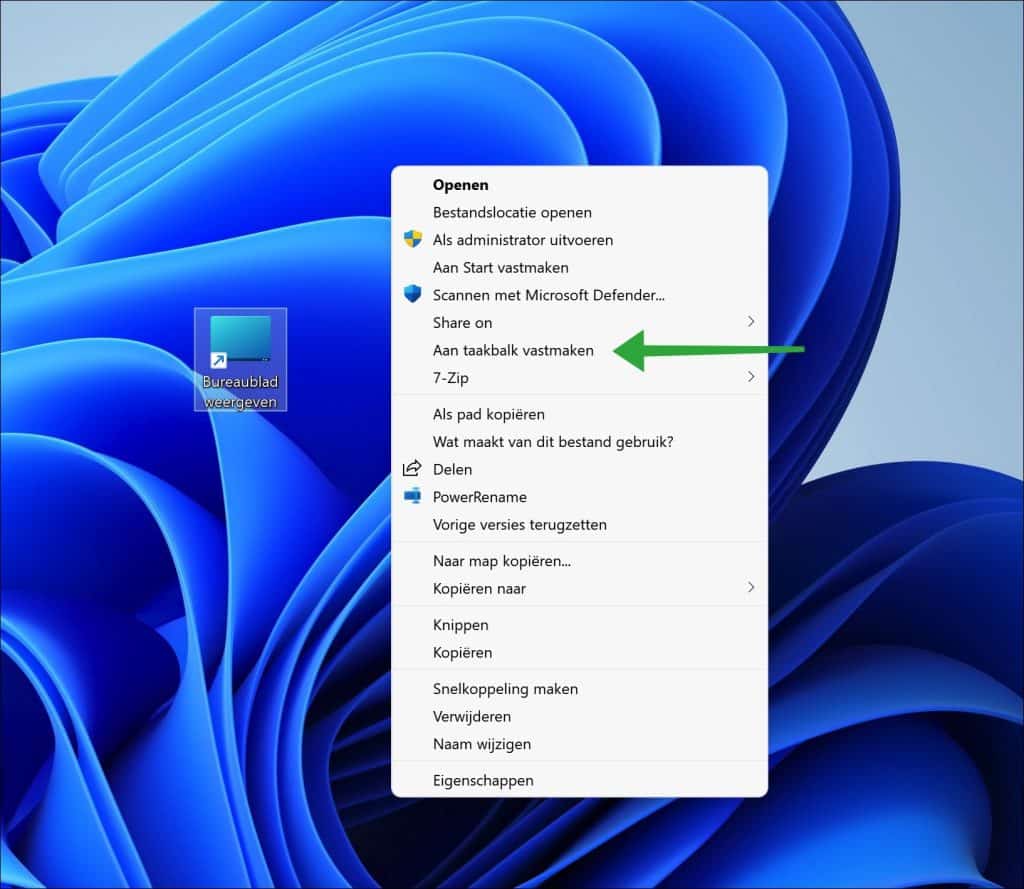1024x889 pixels.
Task: Click the Microsoft Defender shield icon
Action: (x=412, y=295)
